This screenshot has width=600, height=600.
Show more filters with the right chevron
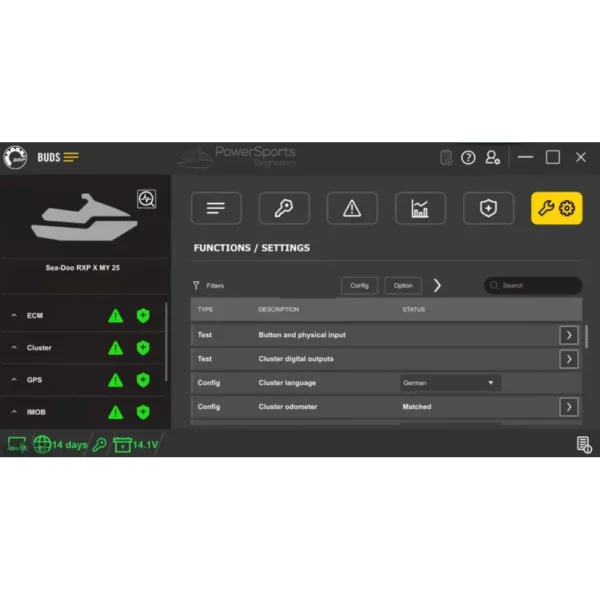tap(437, 285)
